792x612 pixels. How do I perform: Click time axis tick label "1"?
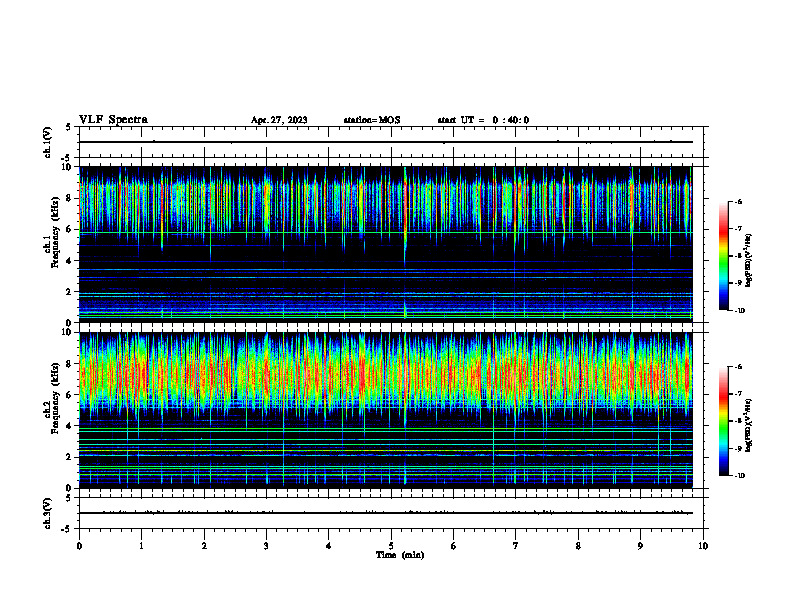pos(141,546)
